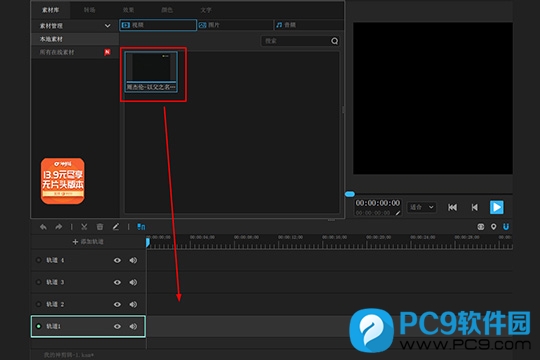Switch to the 文字 tab
The height and width of the screenshot is (360, 540).
(x=206, y=10)
